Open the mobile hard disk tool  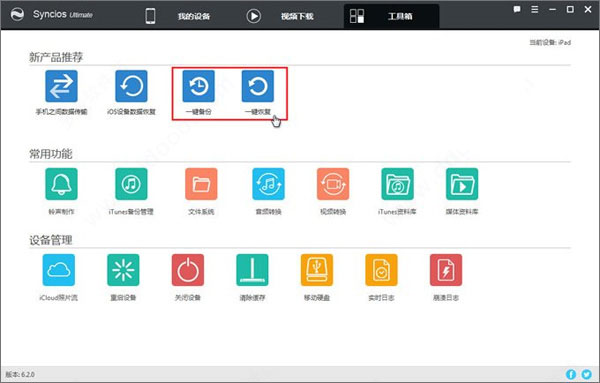(x=317, y=270)
